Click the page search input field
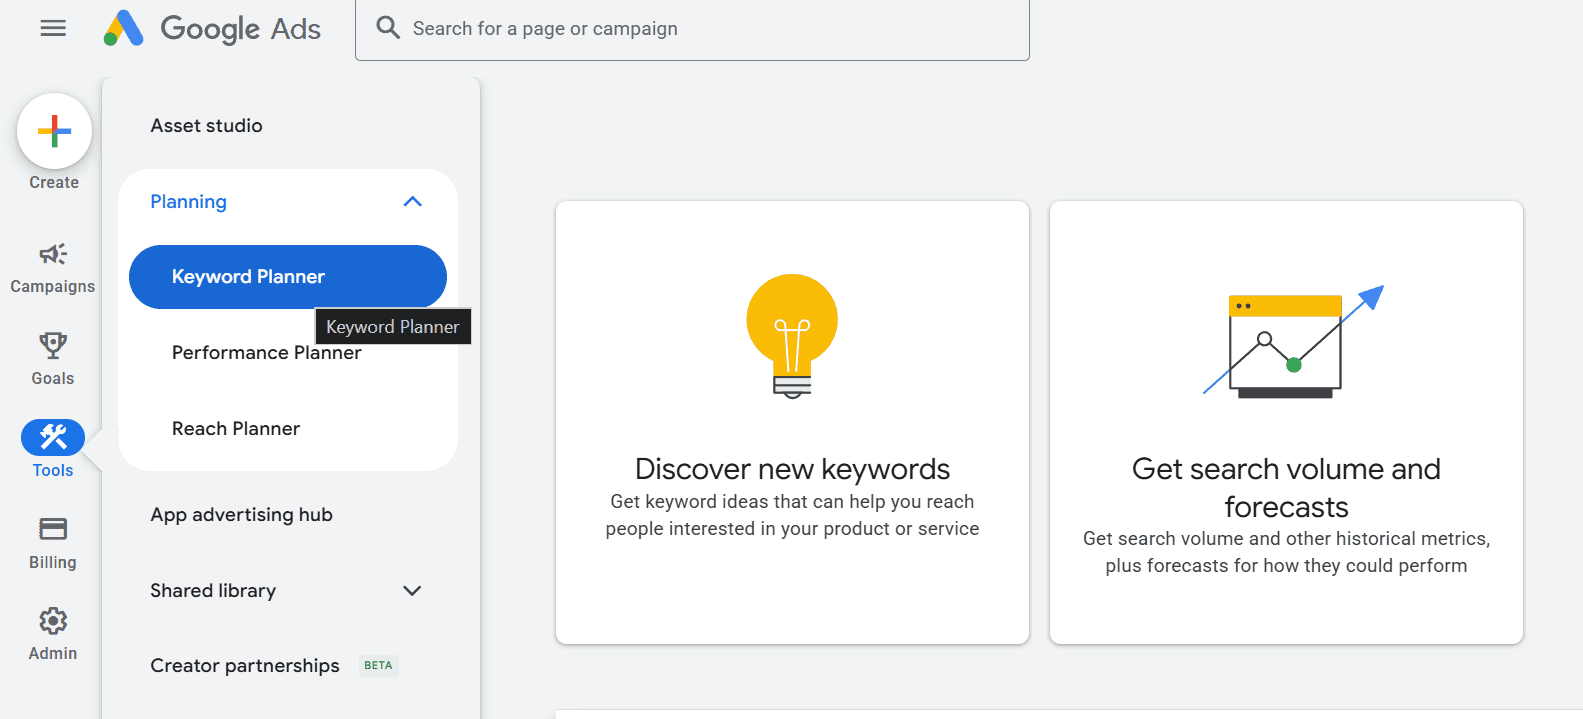Viewport: 1583px width, 719px height. point(692,28)
